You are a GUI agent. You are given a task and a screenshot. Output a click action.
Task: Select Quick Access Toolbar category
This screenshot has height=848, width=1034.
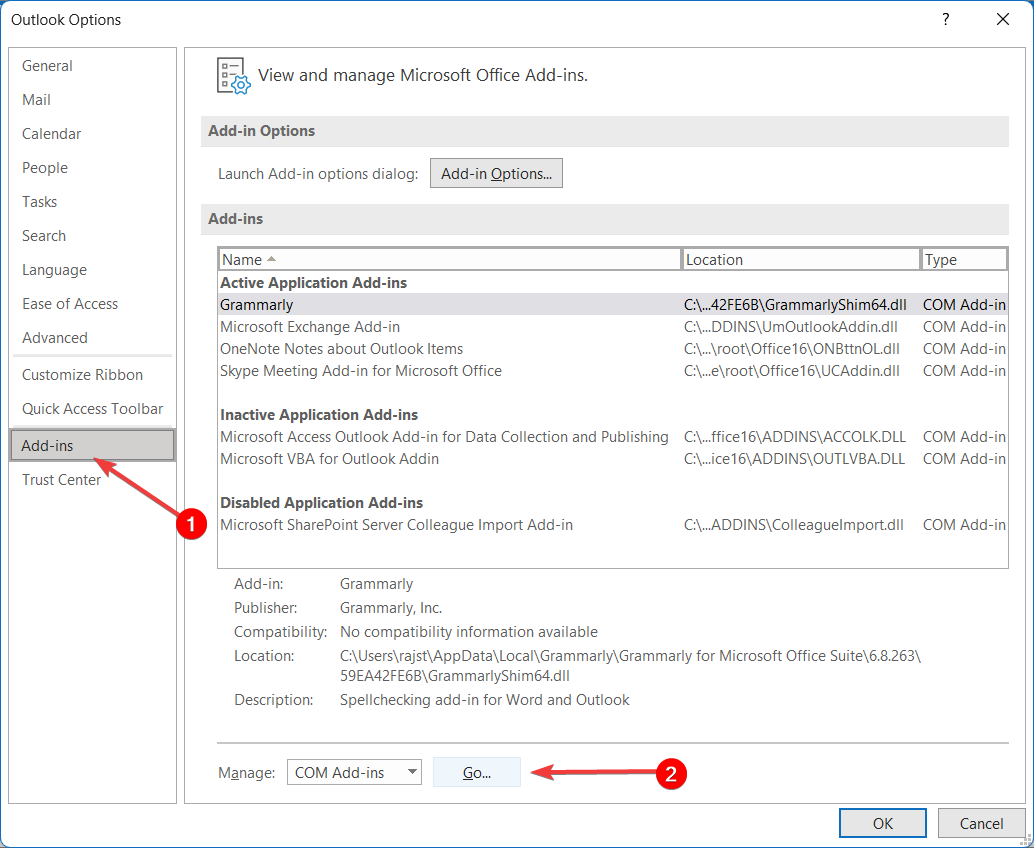pyautogui.click(x=92, y=409)
